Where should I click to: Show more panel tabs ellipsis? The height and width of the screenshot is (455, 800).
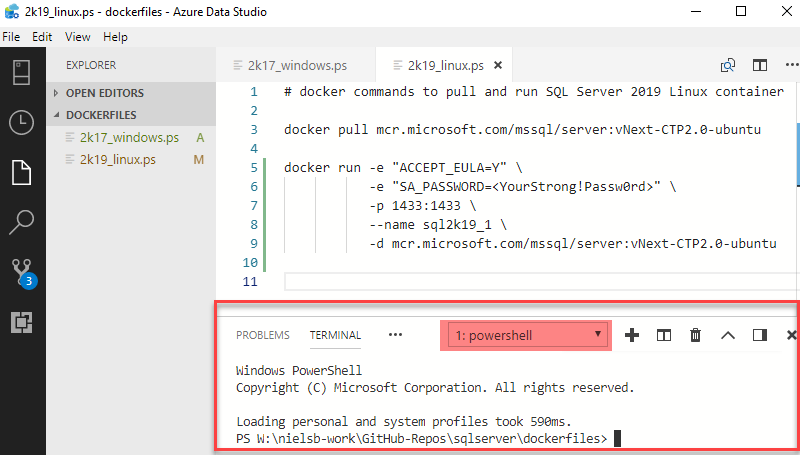click(395, 335)
